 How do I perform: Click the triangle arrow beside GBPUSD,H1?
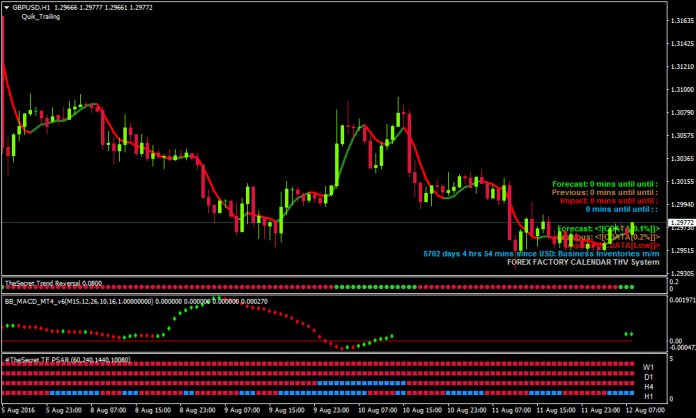(x=7, y=7)
